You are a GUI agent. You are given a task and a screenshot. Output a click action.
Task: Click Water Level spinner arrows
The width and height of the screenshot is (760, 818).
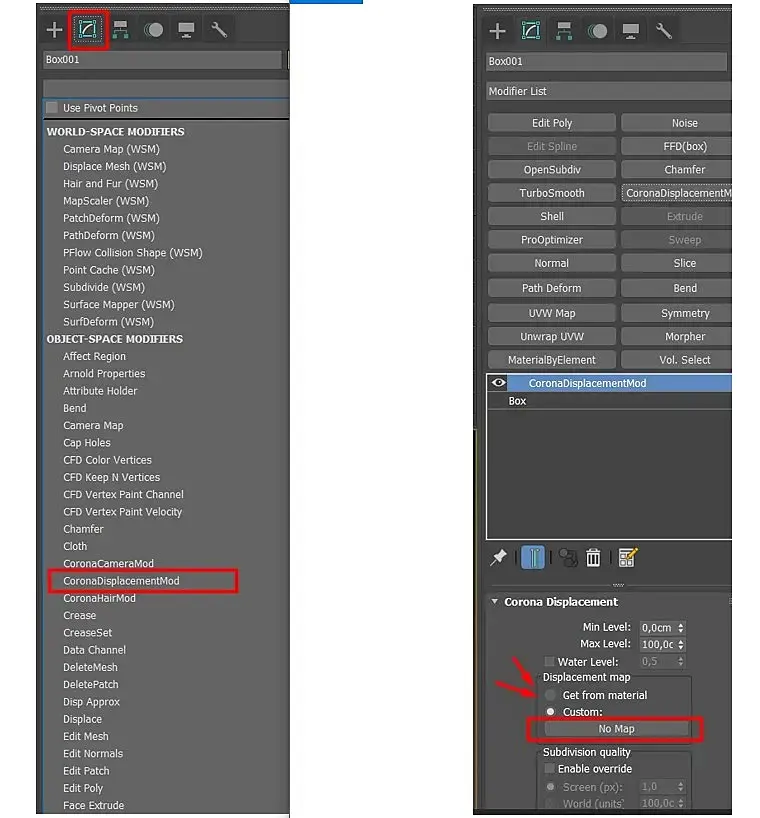680,661
